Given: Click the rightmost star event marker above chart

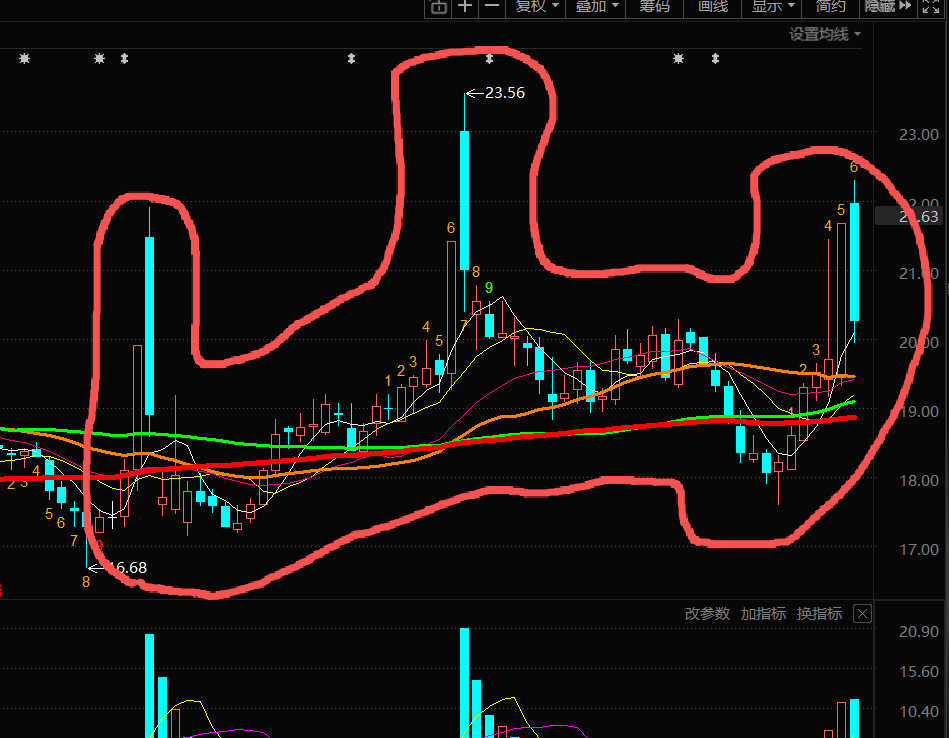Looking at the screenshot, I should (x=678, y=59).
